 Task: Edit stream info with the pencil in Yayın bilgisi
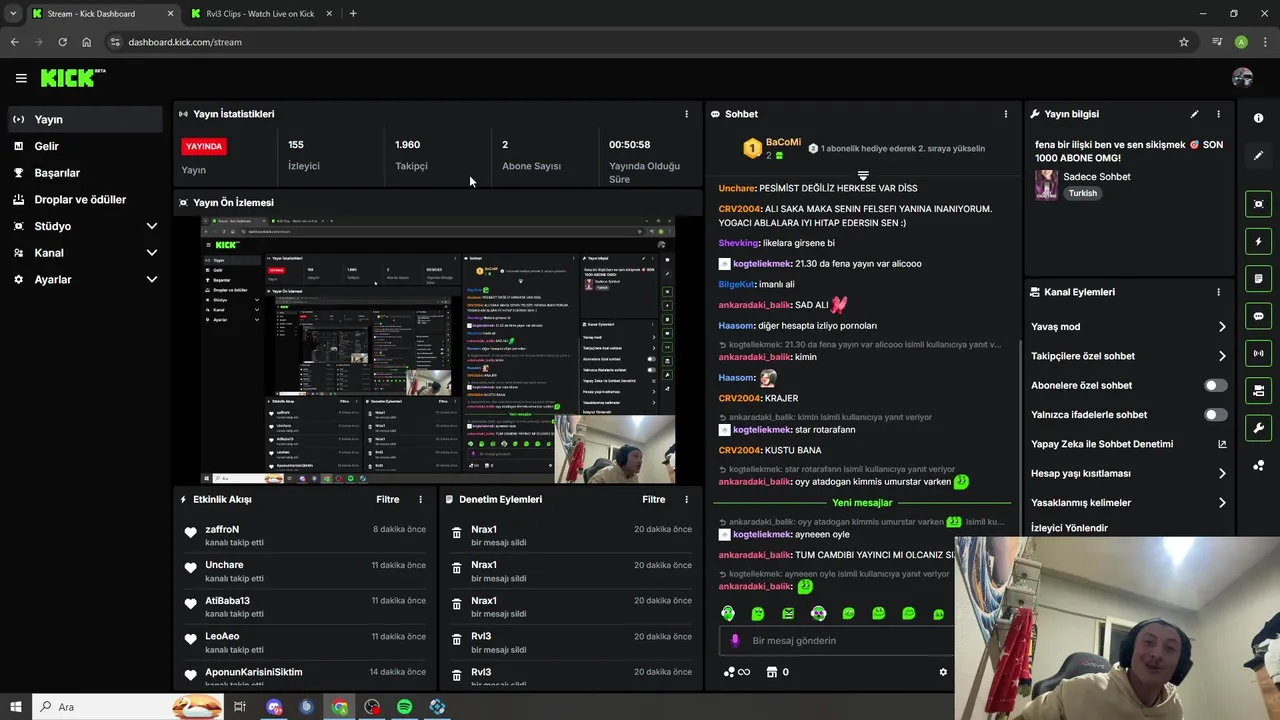[1194, 114]
